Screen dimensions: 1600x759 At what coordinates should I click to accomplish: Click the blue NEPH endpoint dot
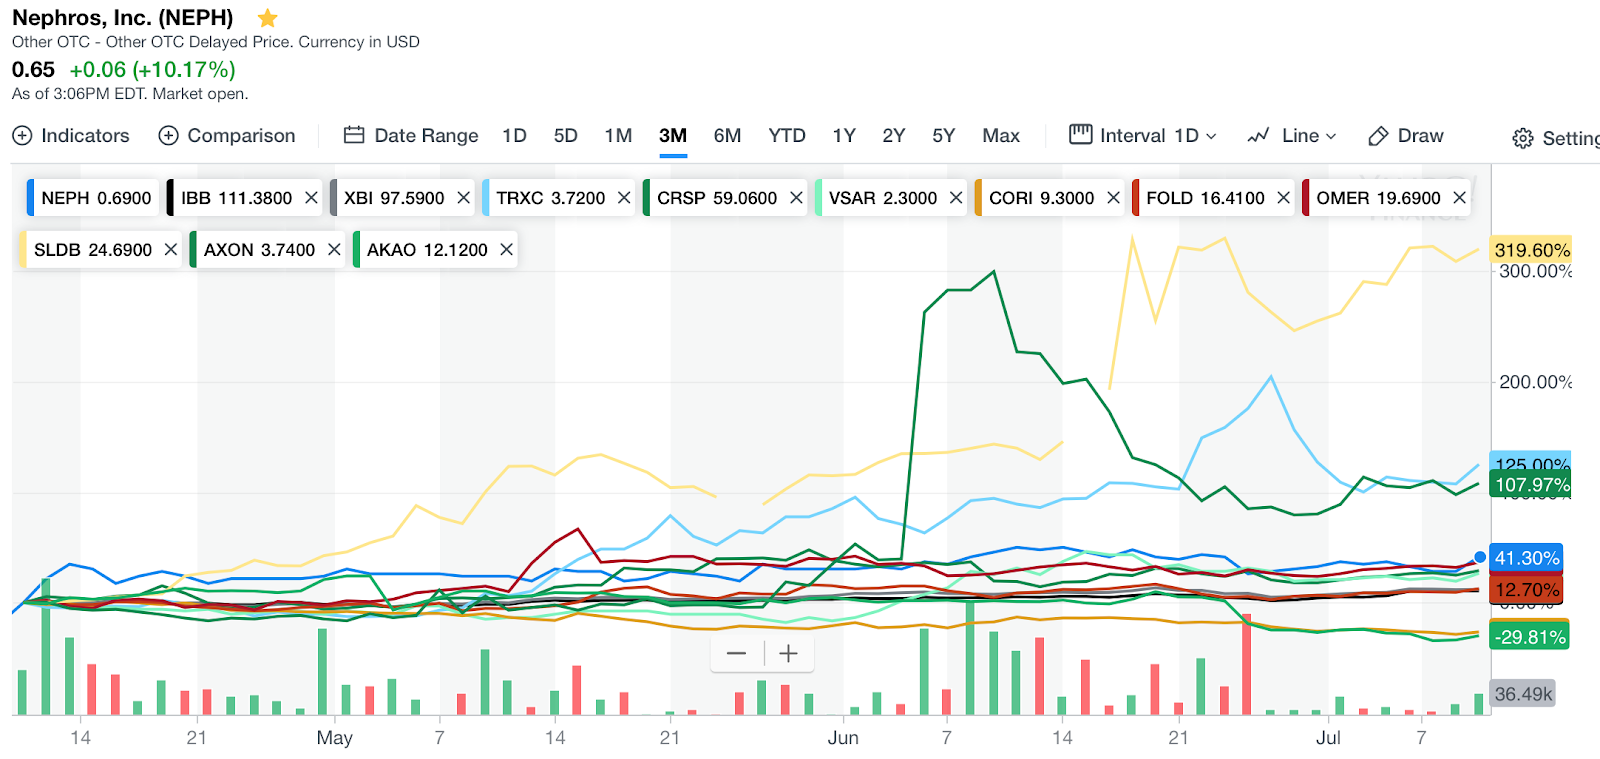(1480, 557)
